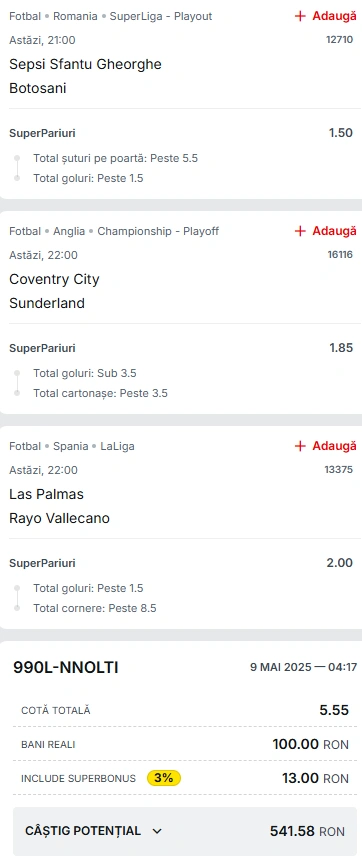
Task: Select the 1.85 SuperPariuri odds
Action: tap(341, 348)
